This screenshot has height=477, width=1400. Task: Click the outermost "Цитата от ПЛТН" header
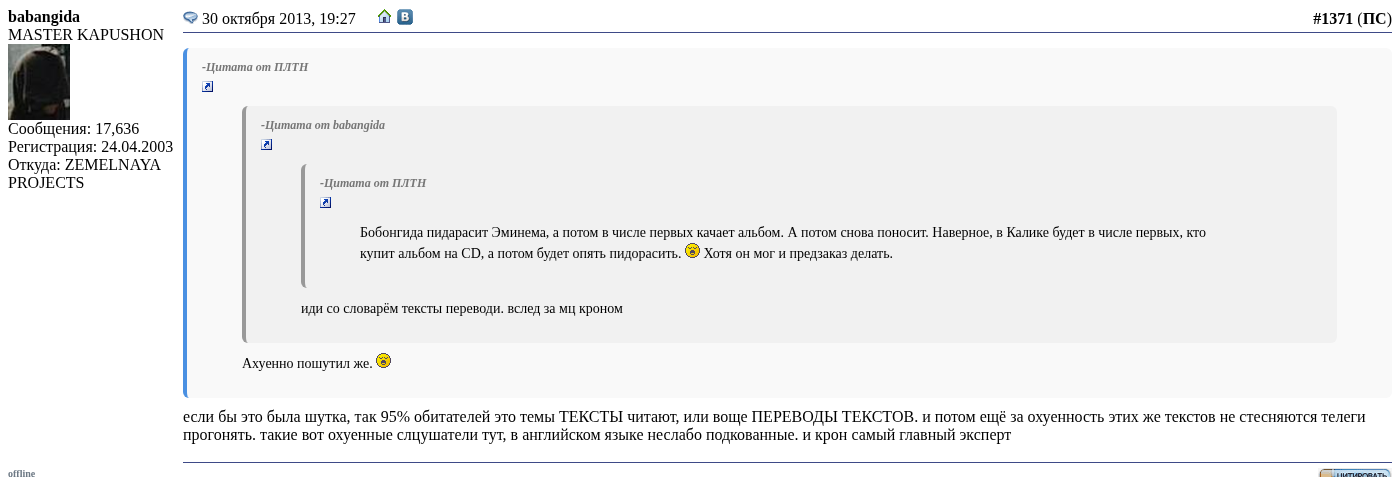pyautogui.click(x=255, y=67)
